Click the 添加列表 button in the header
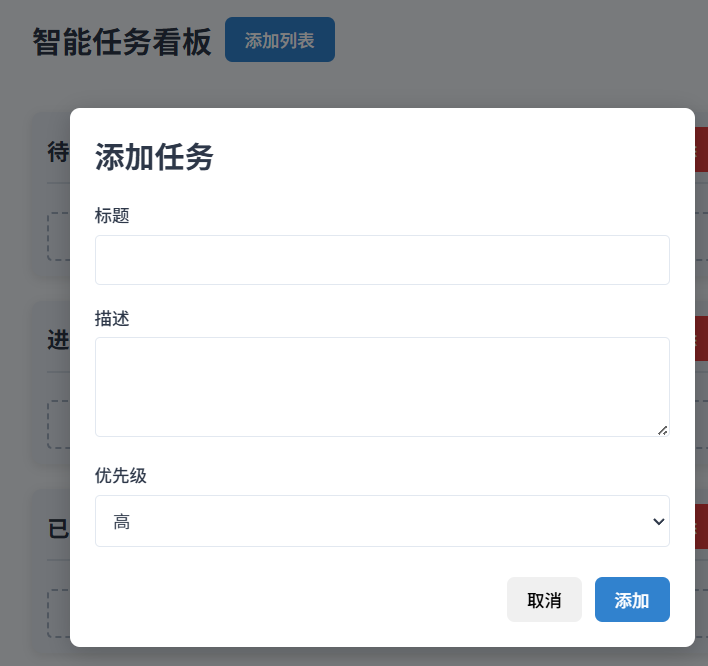 (280, 40)
